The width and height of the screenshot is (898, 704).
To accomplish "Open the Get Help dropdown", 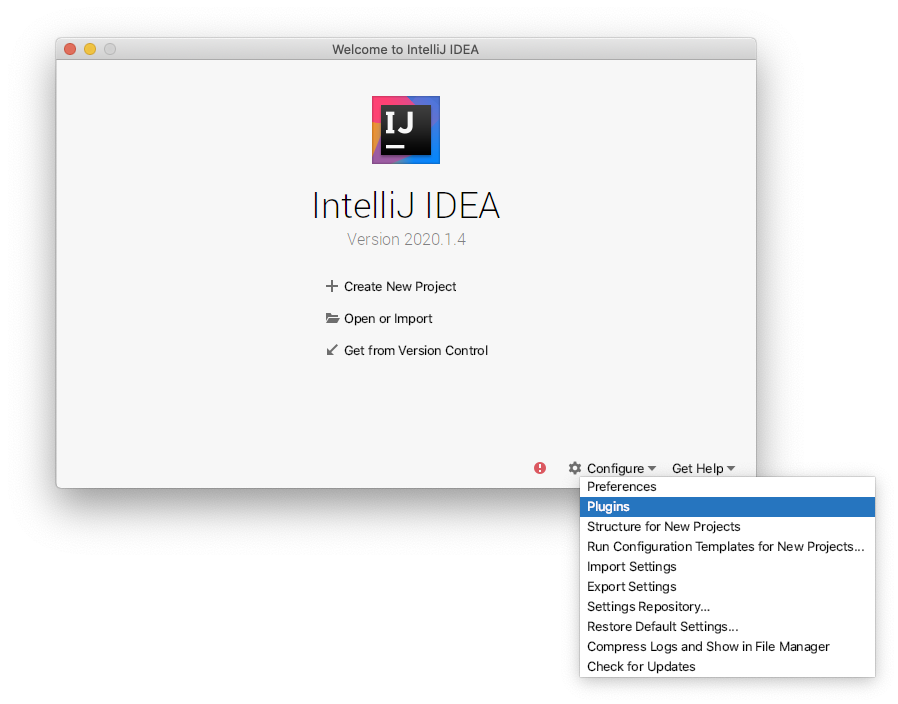I will (x=703, y=469).
